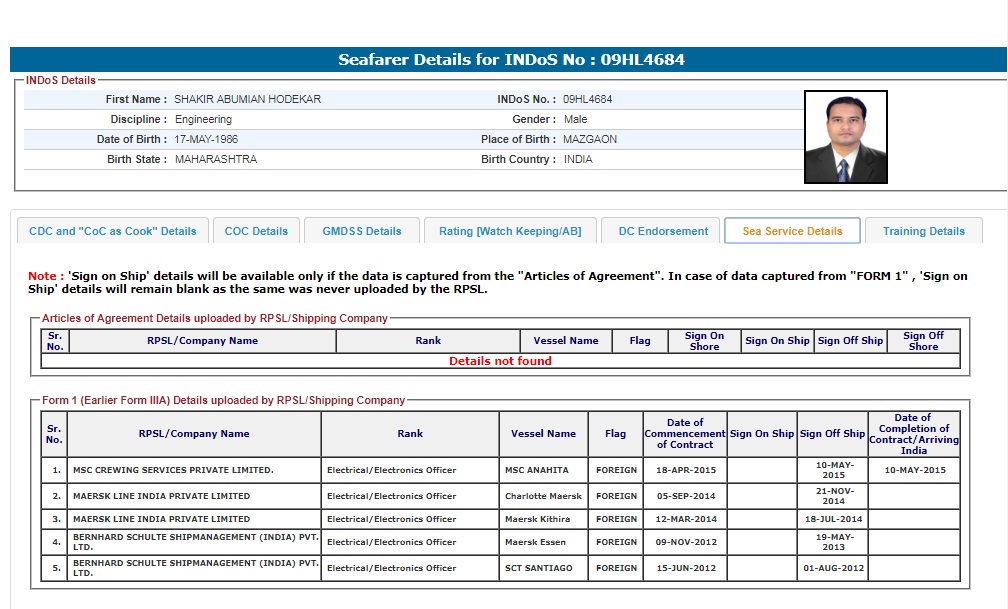Viewport: 1008px width, 609px height.
Task: Select the Rating [Watch Keeping/AB] tab
Action: click(x=509, y=231)
